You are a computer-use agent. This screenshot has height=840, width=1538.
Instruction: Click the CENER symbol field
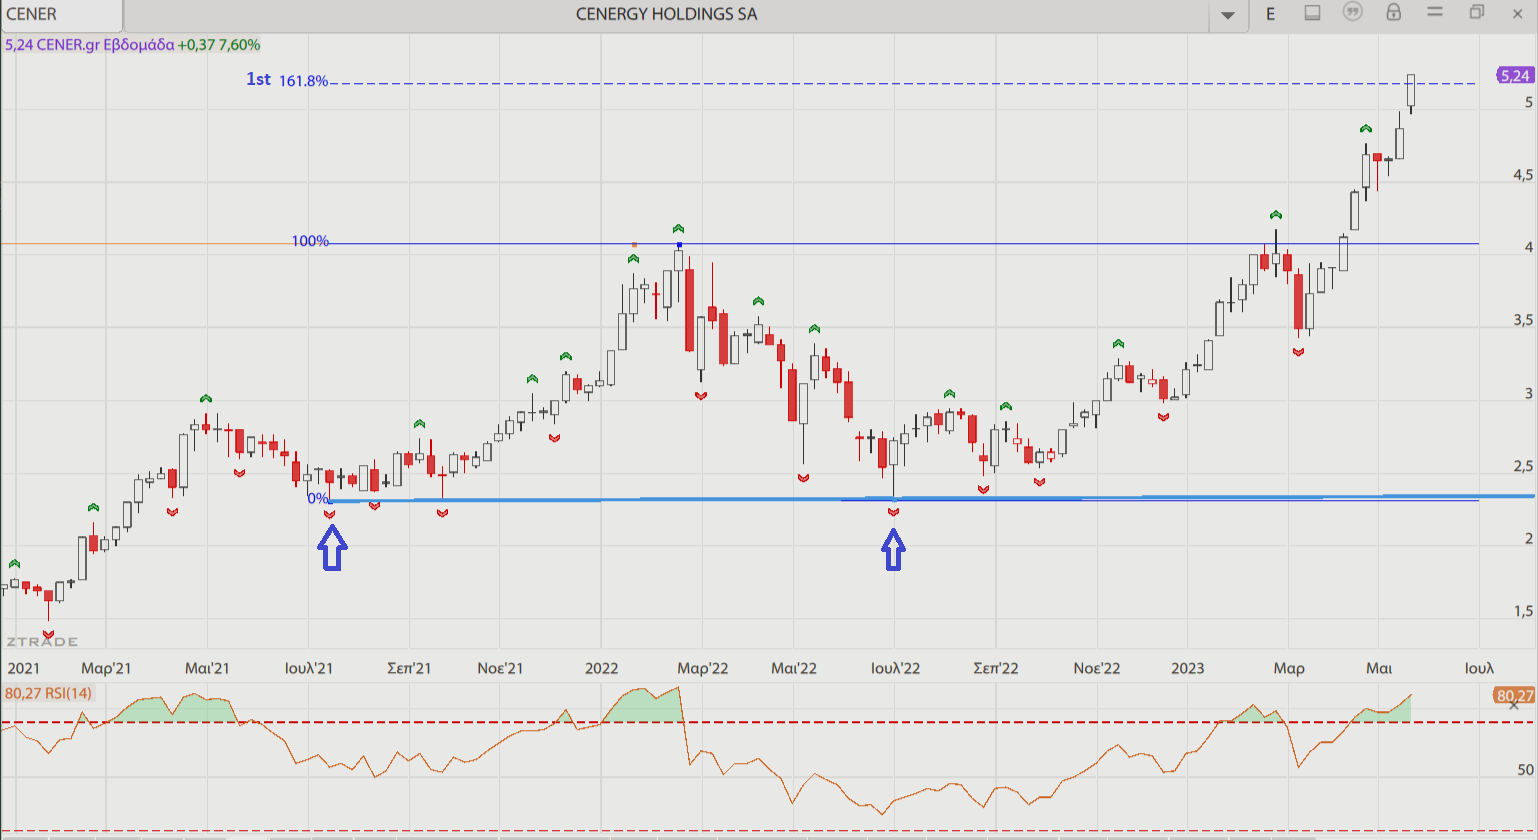63,15
